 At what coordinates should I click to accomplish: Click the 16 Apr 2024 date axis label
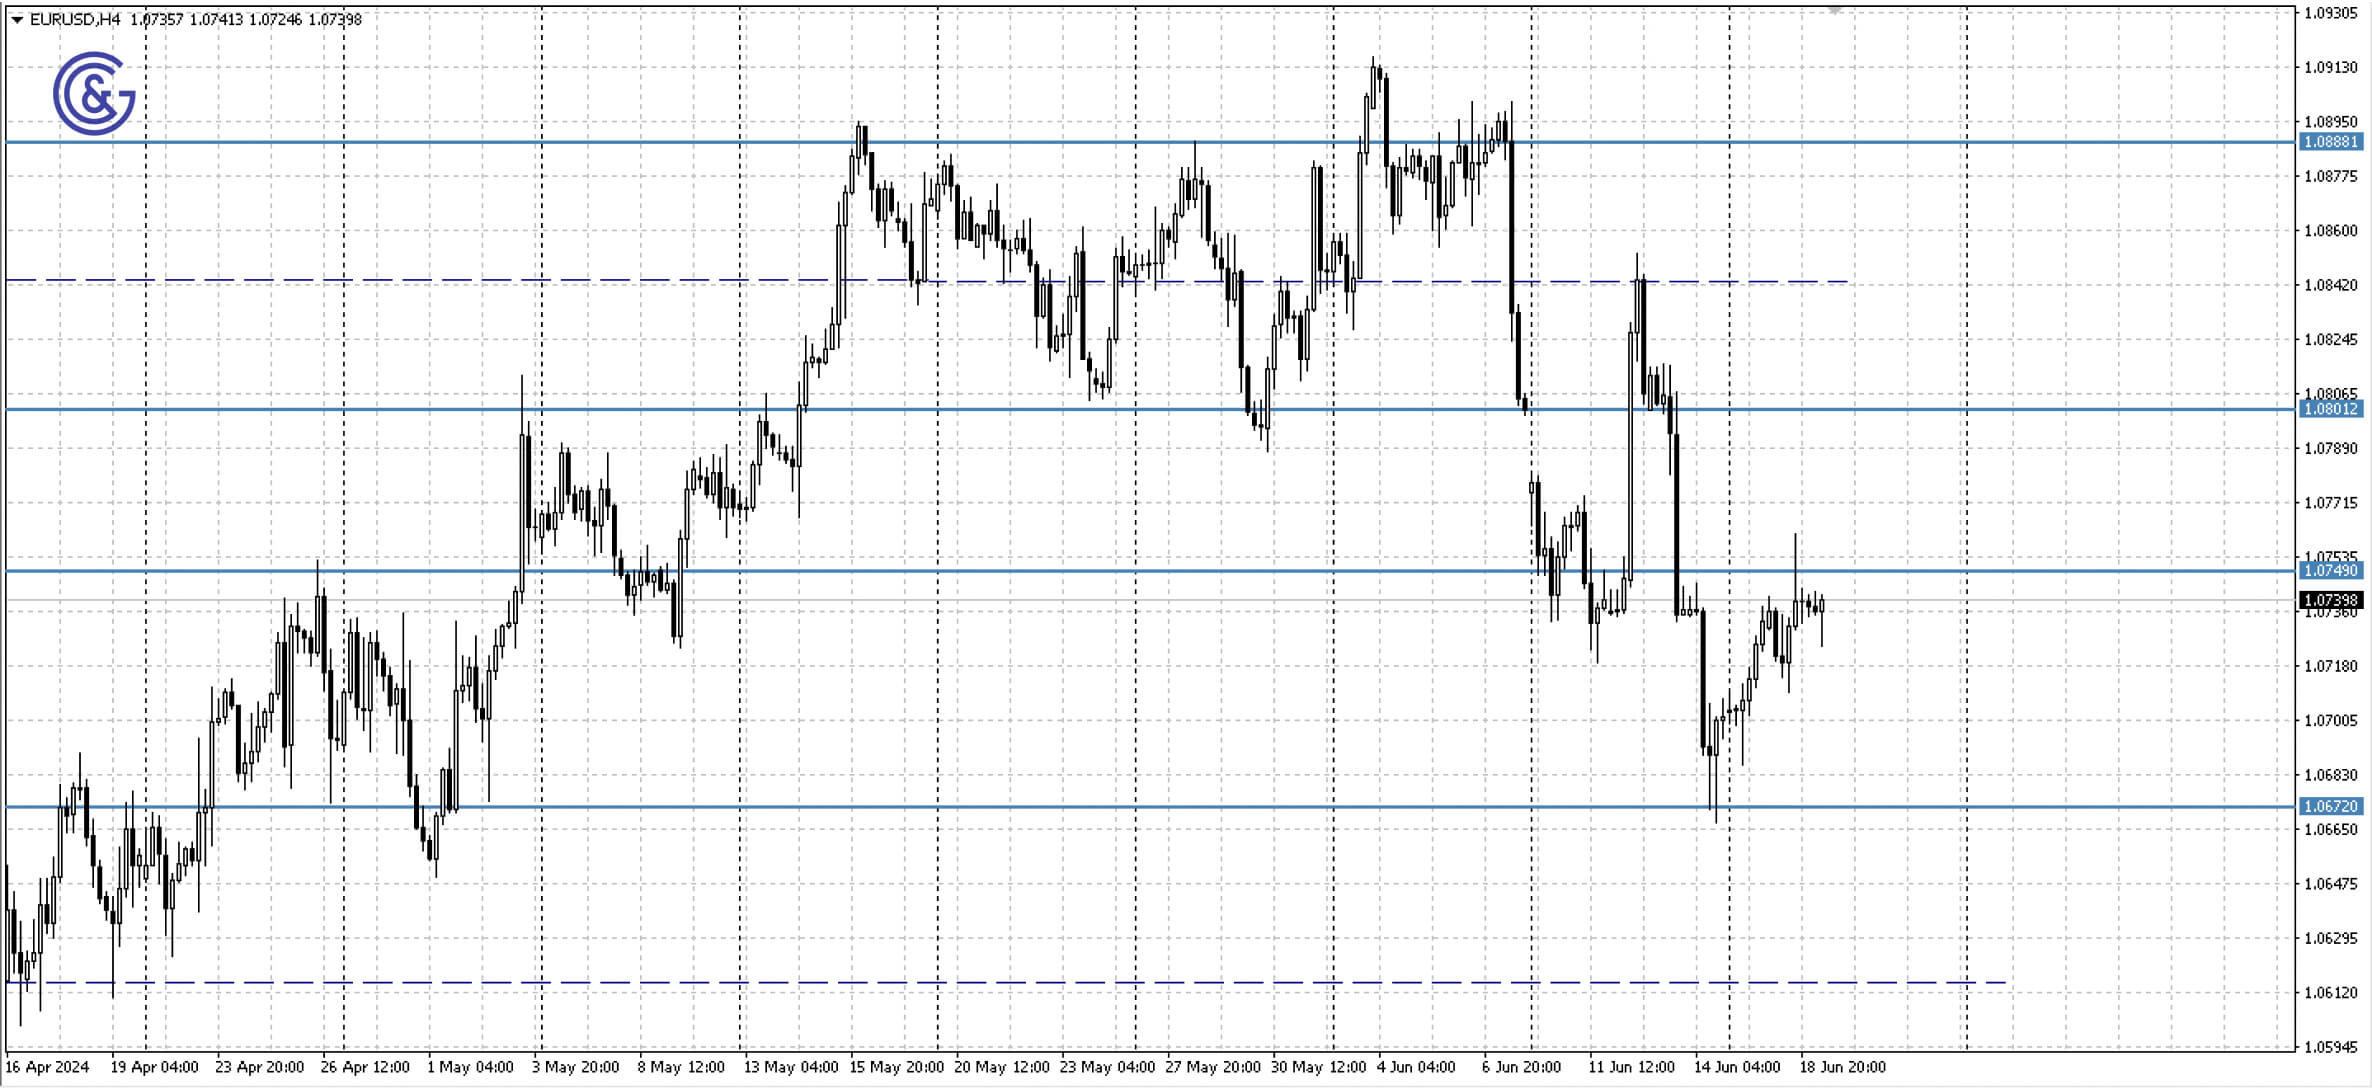click(45, 1066)
